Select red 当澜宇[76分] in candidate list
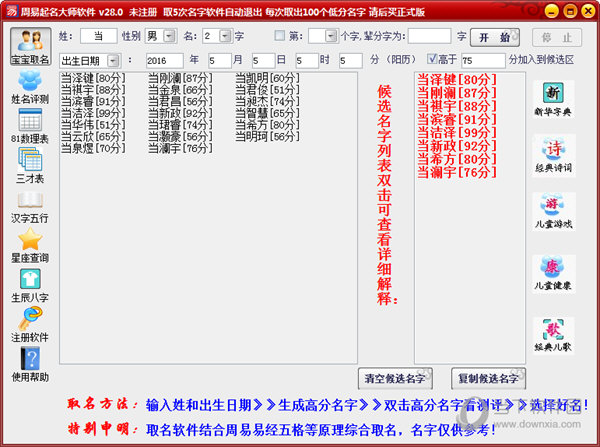 coord(457,172)
